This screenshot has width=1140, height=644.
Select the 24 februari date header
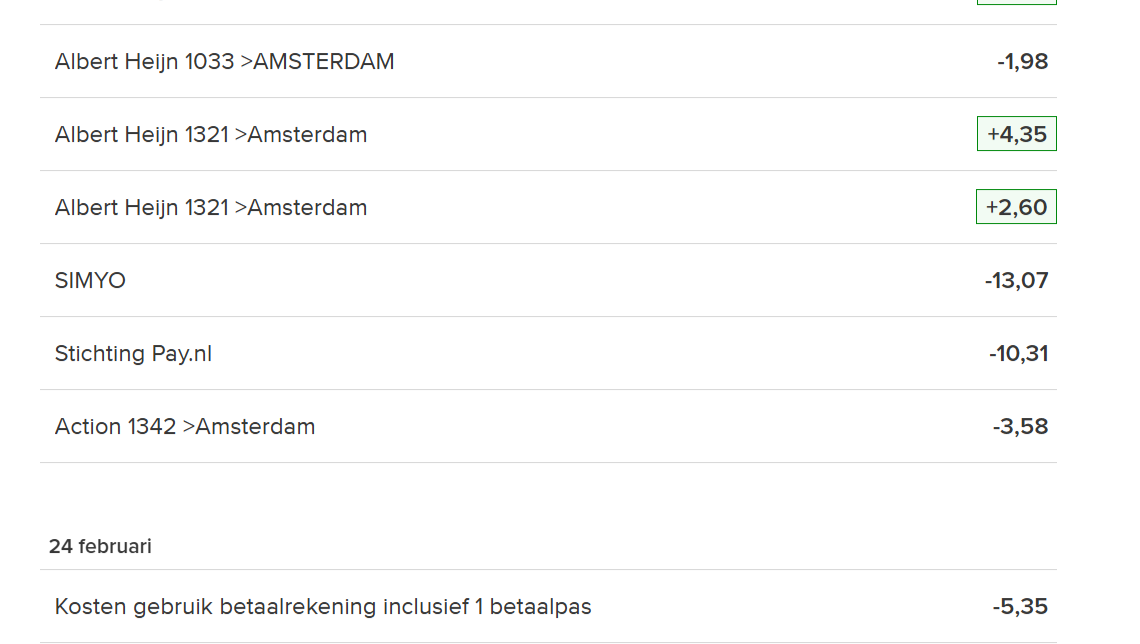[x=100, y=547]
